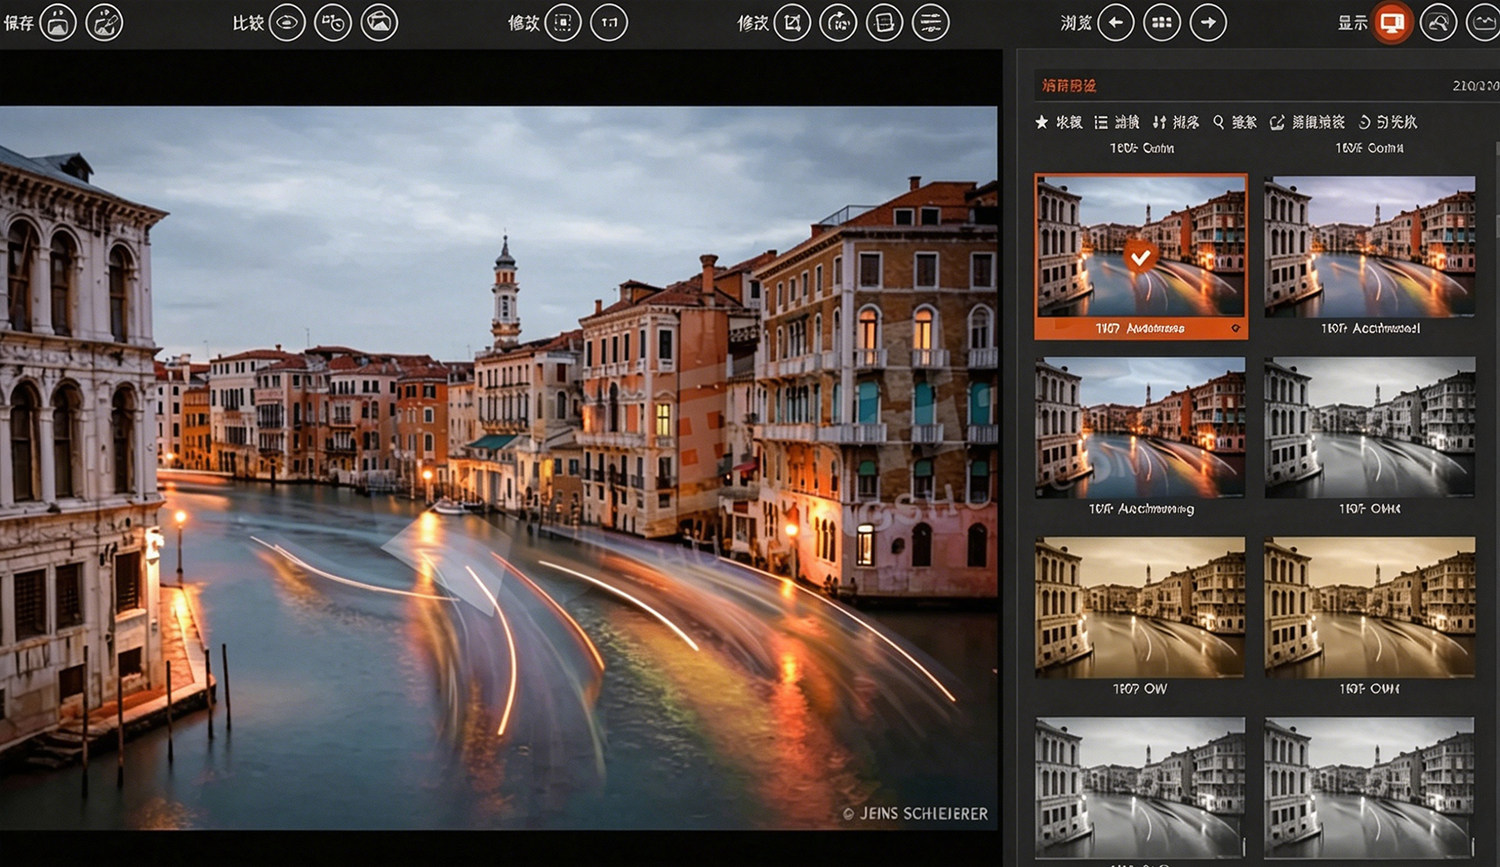The height and width of the screenshot is (867, 1500).
Task: Click the 浏览 toolbar label
Action: (1076, 23)
